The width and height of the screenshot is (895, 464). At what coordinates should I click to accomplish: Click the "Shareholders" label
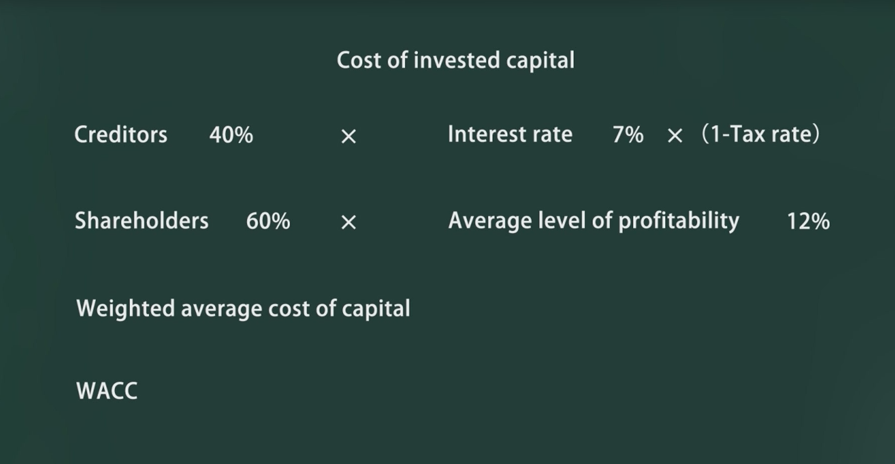pos(141,221)
